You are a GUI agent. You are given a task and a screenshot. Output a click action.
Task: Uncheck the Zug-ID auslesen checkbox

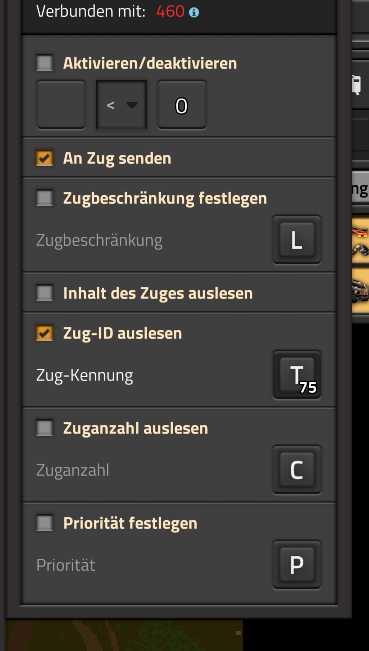point(45,333)
